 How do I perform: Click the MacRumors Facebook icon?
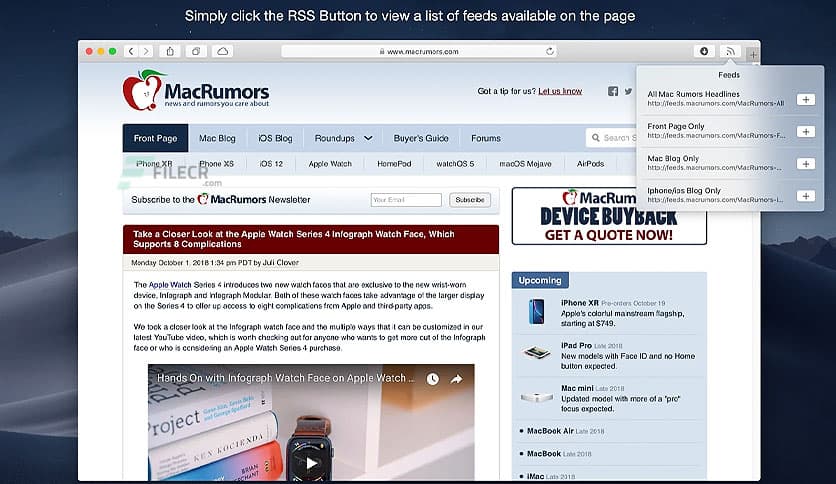(613, 91)
